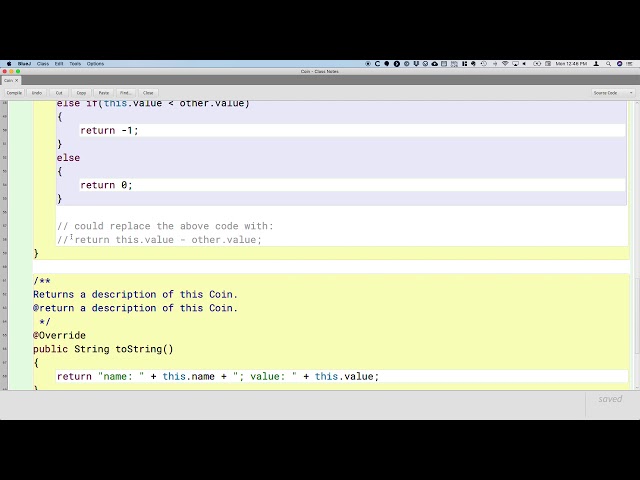This screenshot has width=640, height=480.
Task: Open the Tools menu
Action: click(75, 64)
